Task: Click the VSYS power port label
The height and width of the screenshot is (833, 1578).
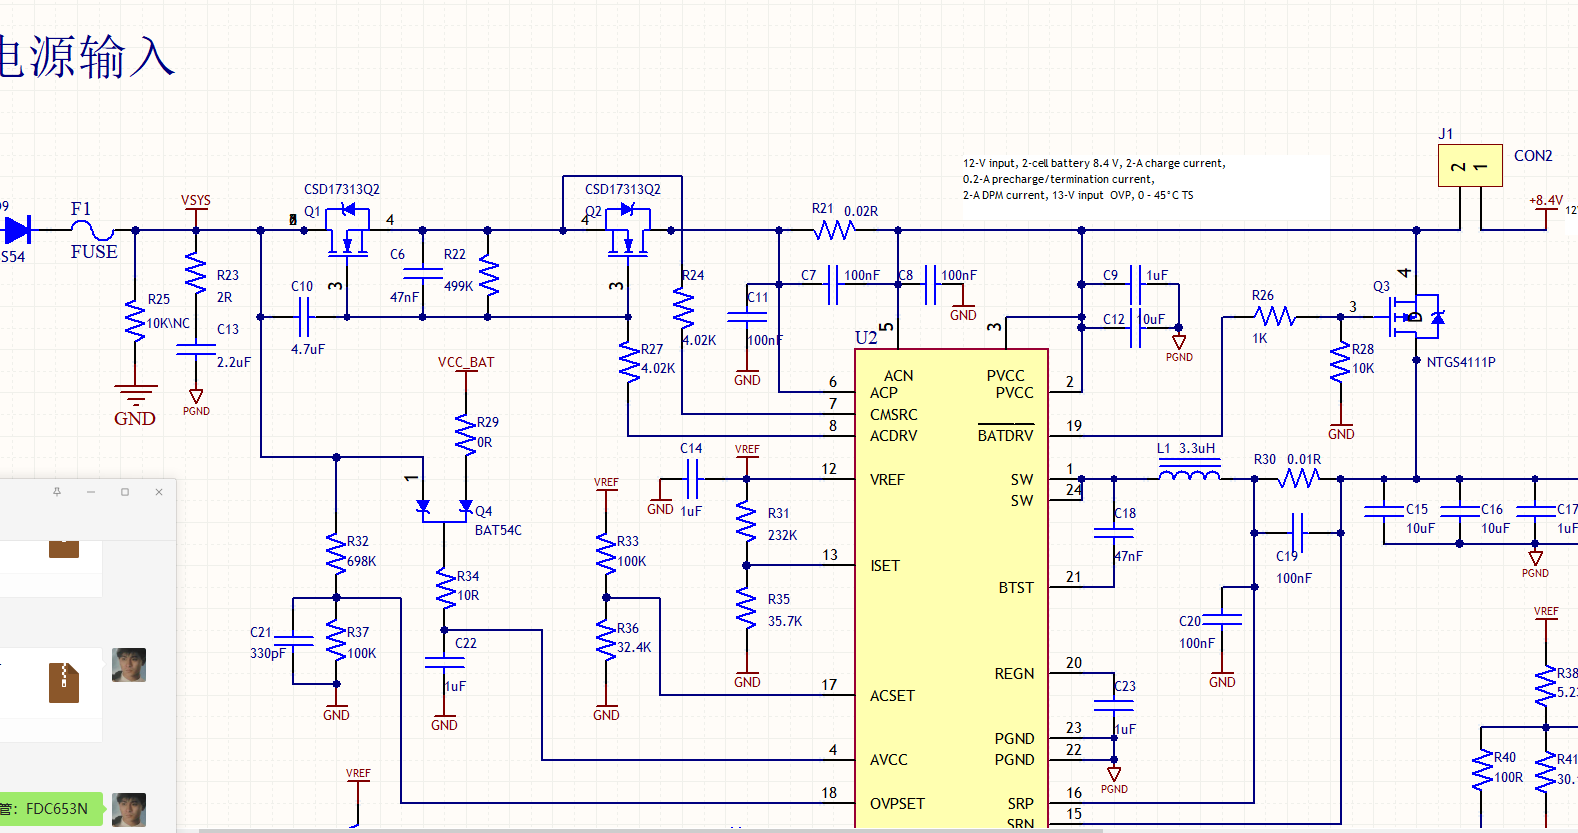Action: pos(196,200)
